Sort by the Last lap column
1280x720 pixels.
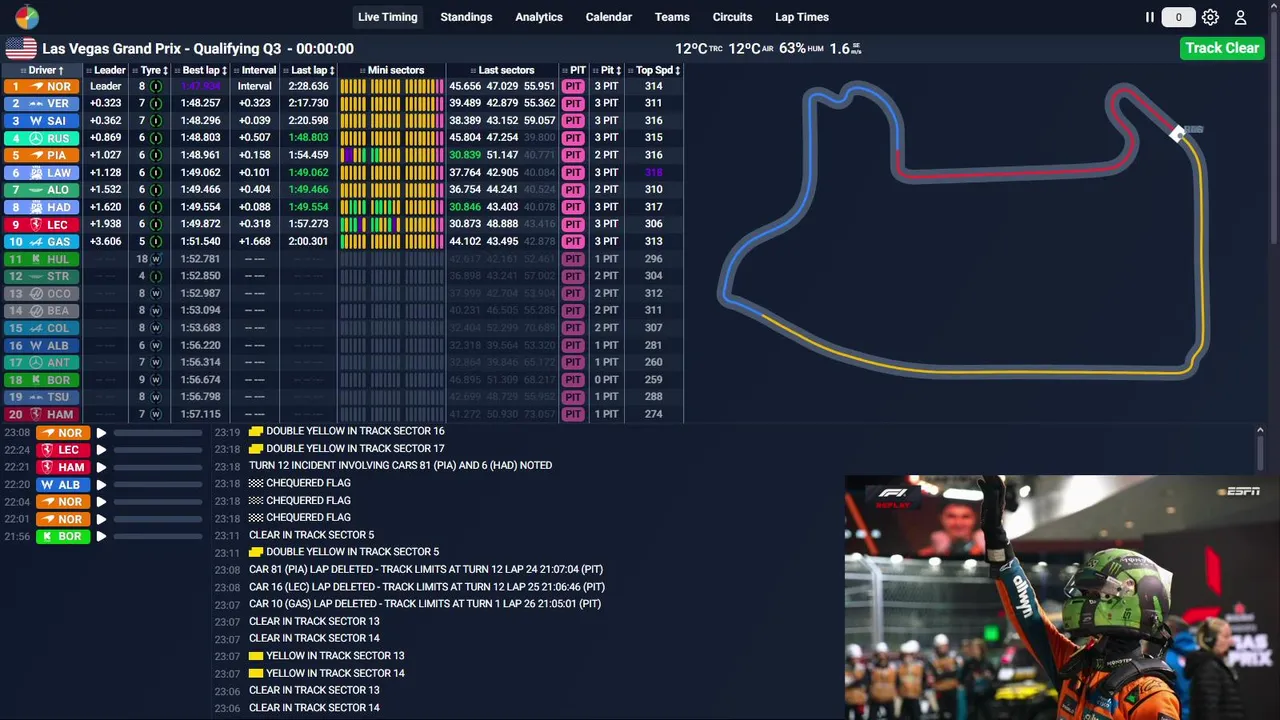tap(309, 70)
